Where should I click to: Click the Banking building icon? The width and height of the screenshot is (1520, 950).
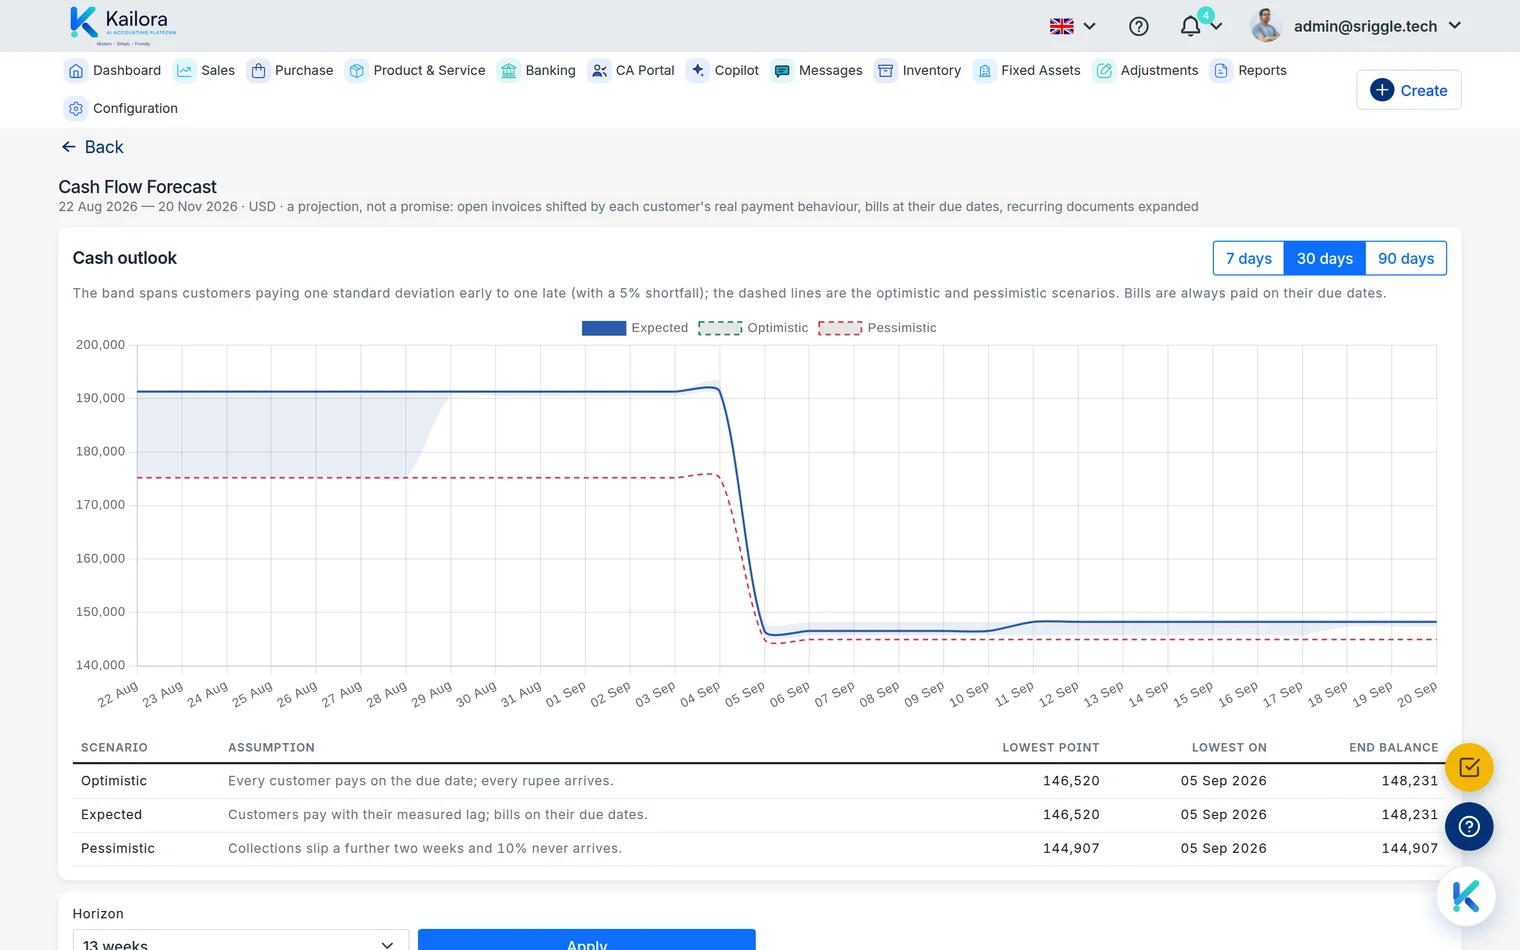(509, 71)
